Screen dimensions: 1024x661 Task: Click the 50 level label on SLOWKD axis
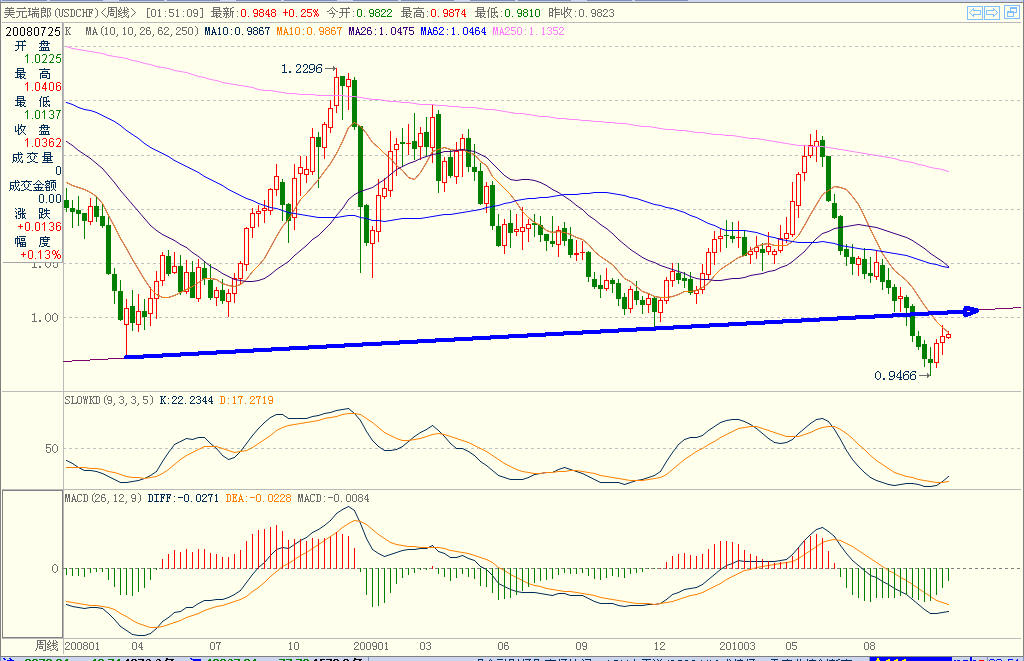(x=52, y=449)
